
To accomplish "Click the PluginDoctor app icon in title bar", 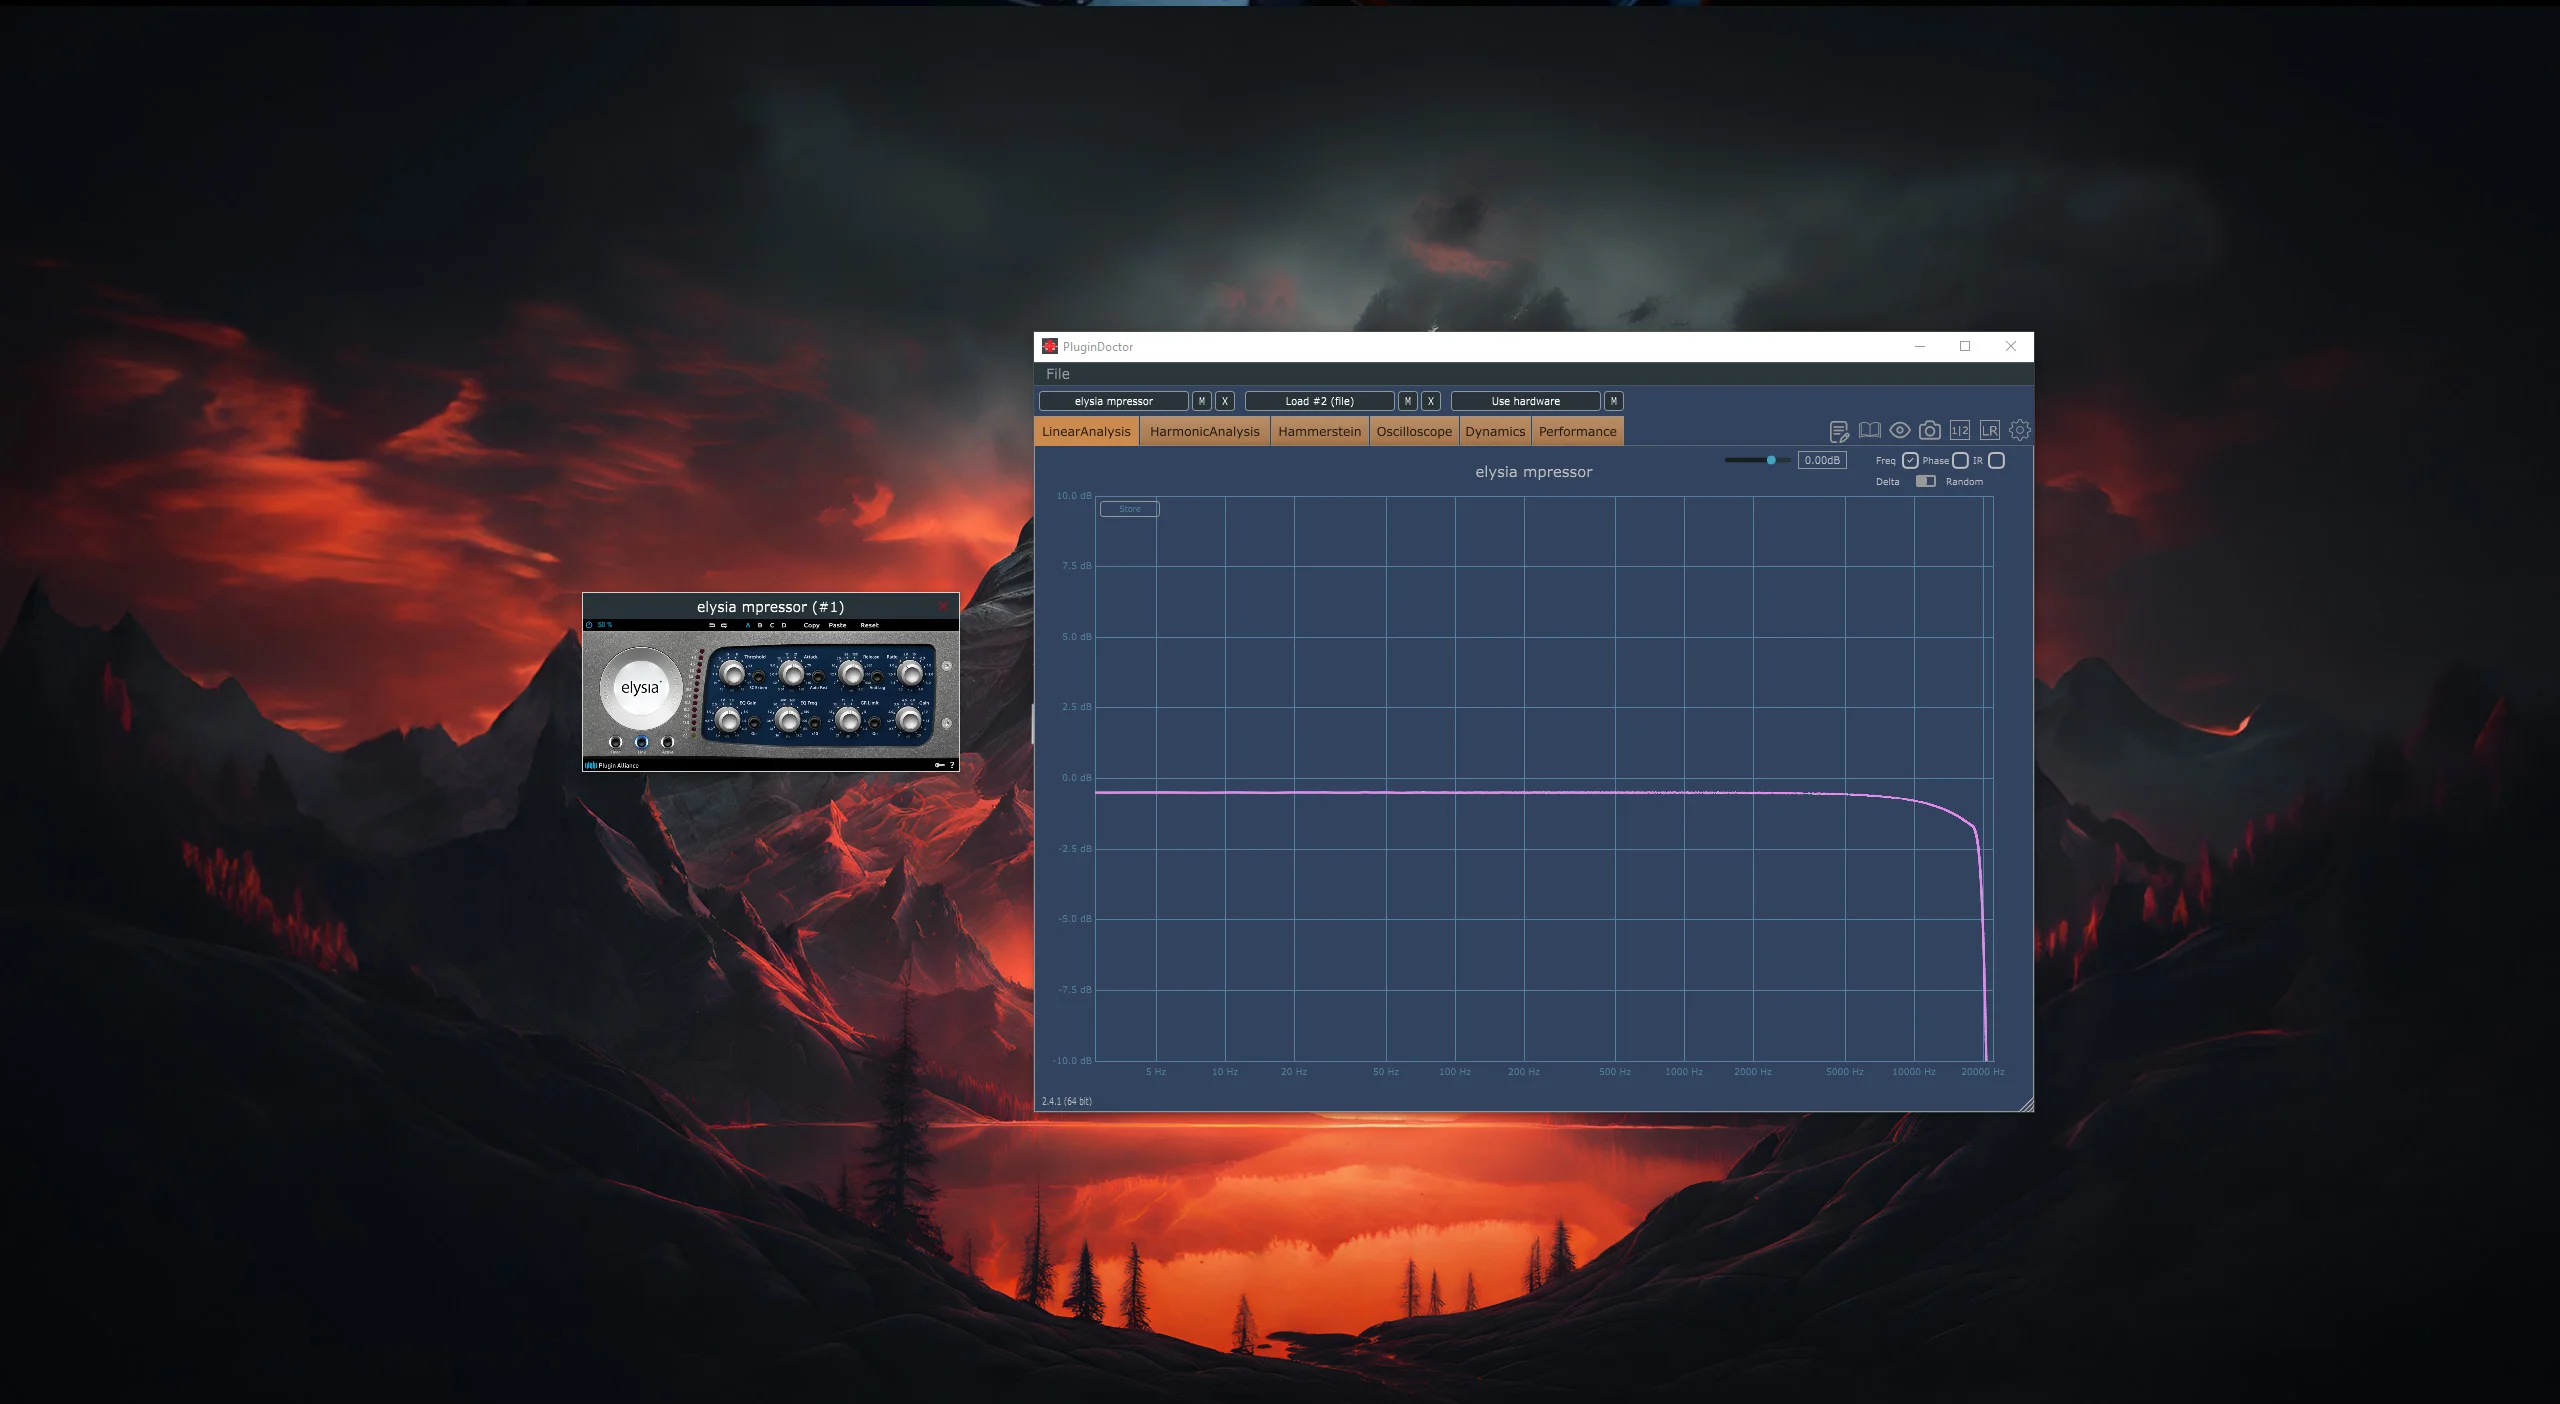I will click(1050, 346).
